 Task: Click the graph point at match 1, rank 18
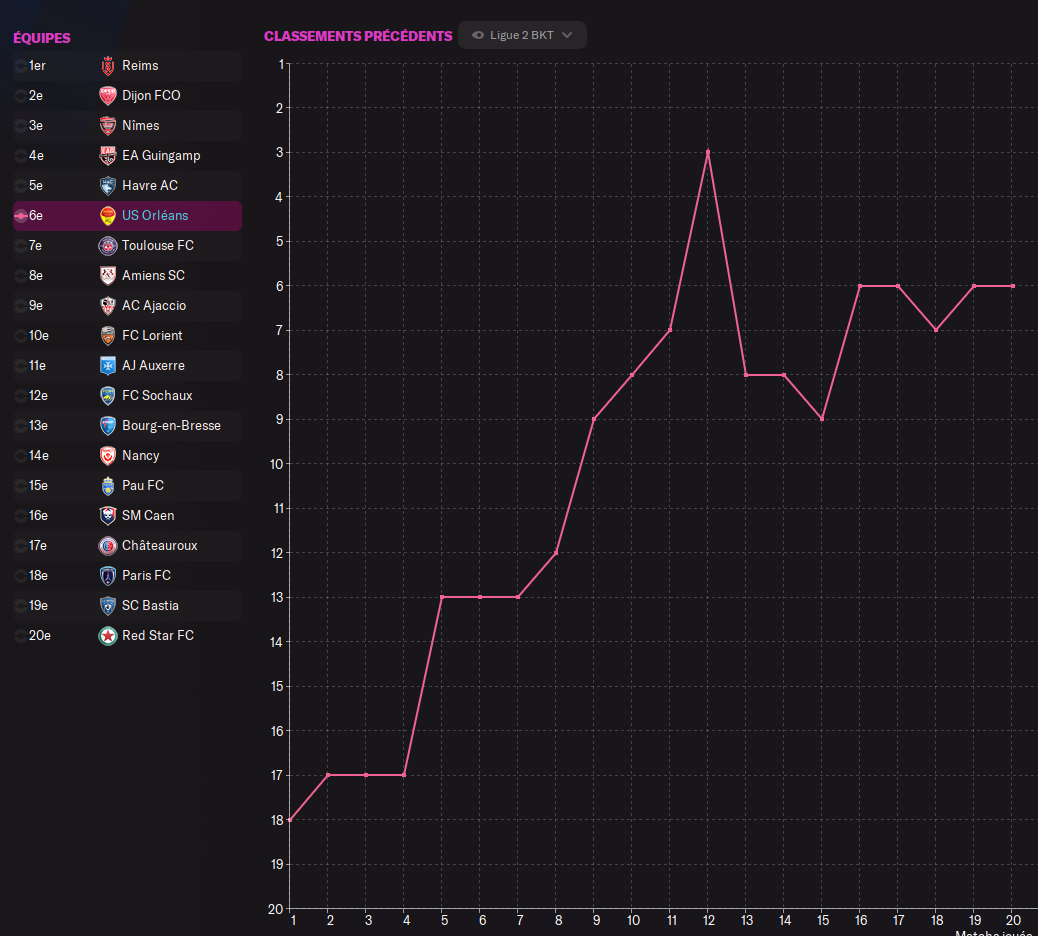point(290,820)
